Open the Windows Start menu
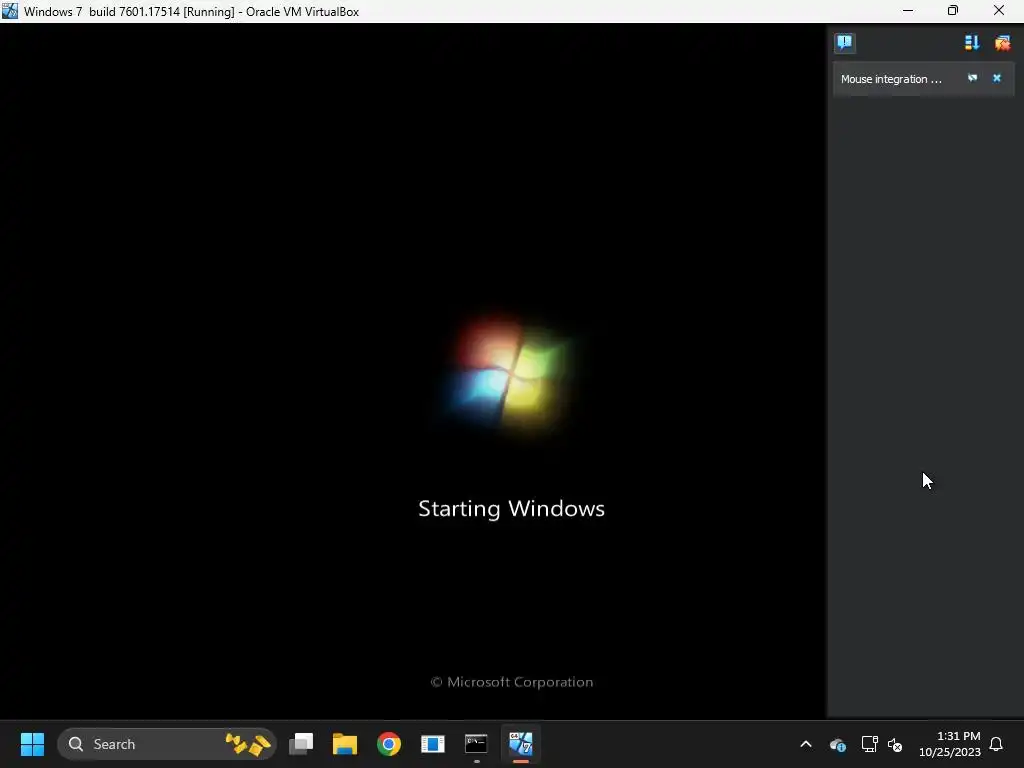The width and height of the screenshot is (1024, 768). tap(32, 744)
